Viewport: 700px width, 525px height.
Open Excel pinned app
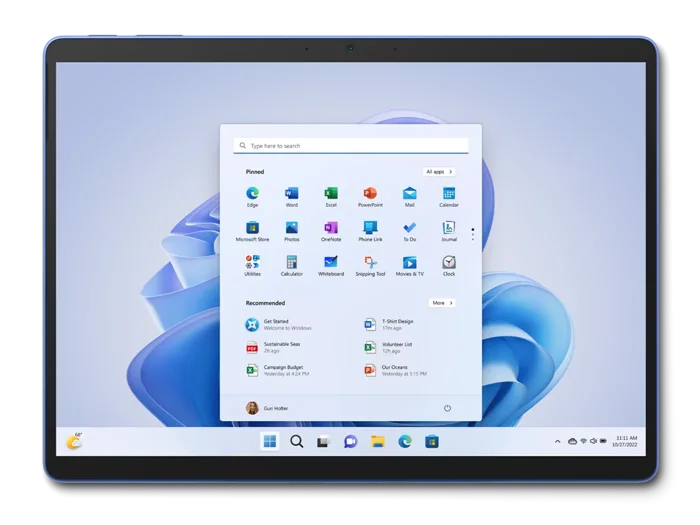[331, 196]
